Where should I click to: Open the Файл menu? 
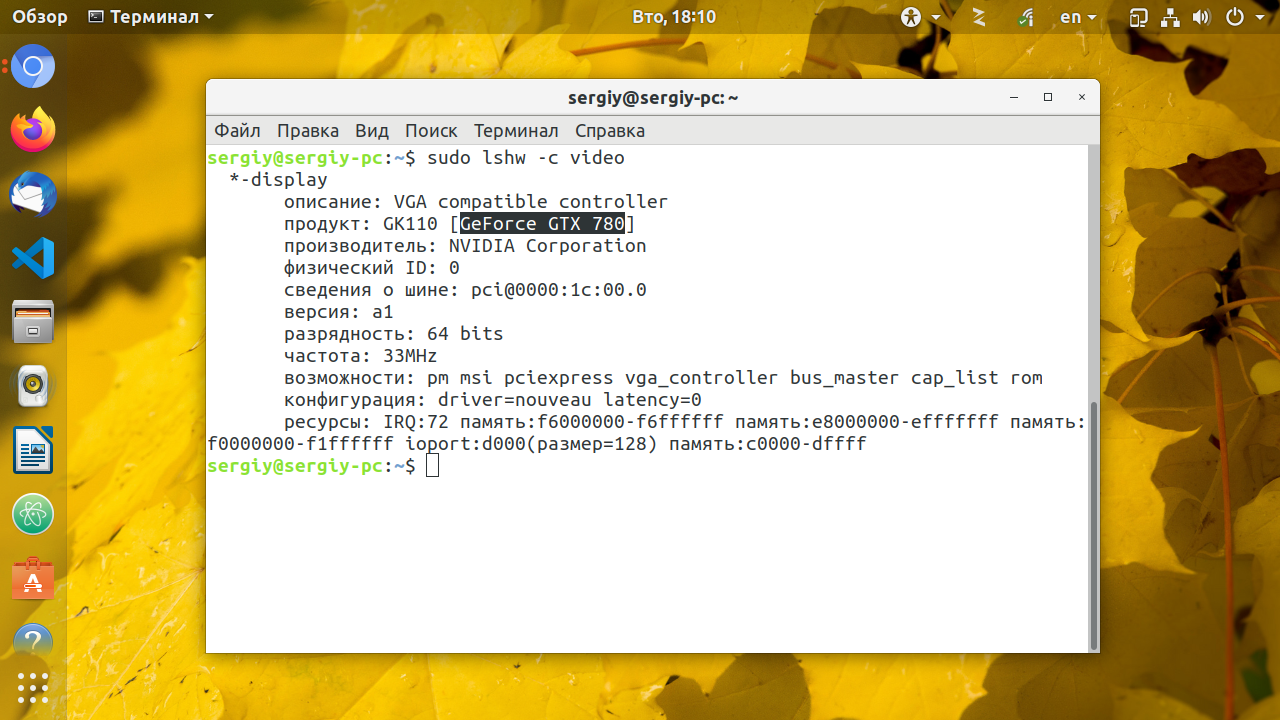pos(237,131)
